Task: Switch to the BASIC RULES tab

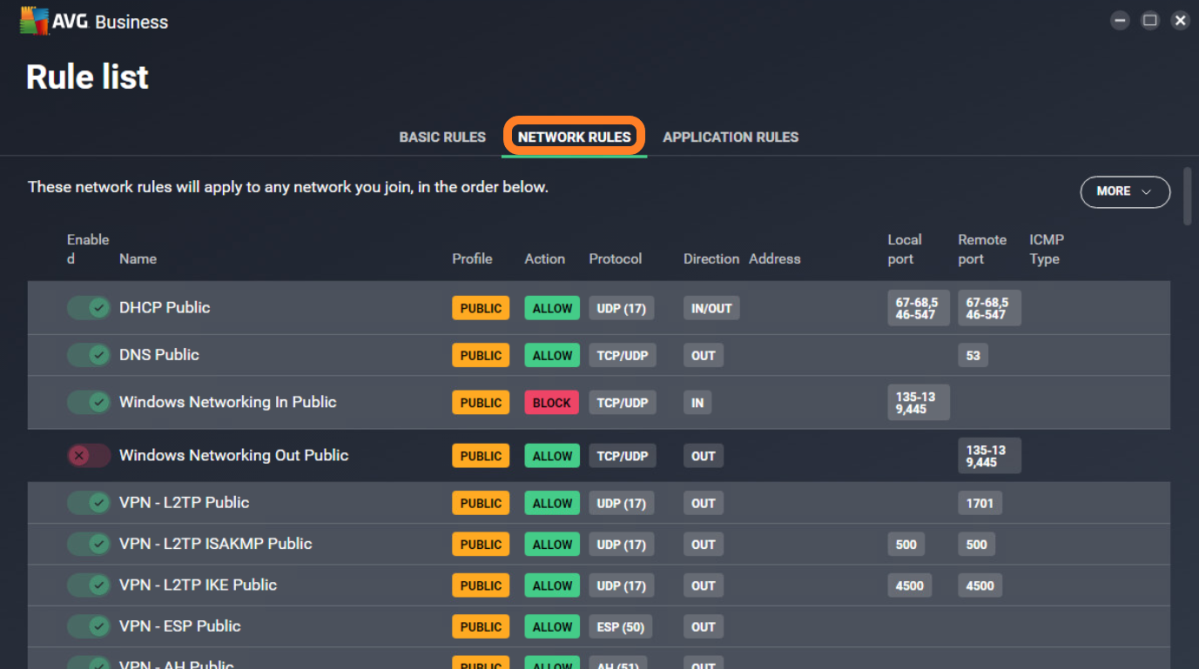Action: coord(442,137)
